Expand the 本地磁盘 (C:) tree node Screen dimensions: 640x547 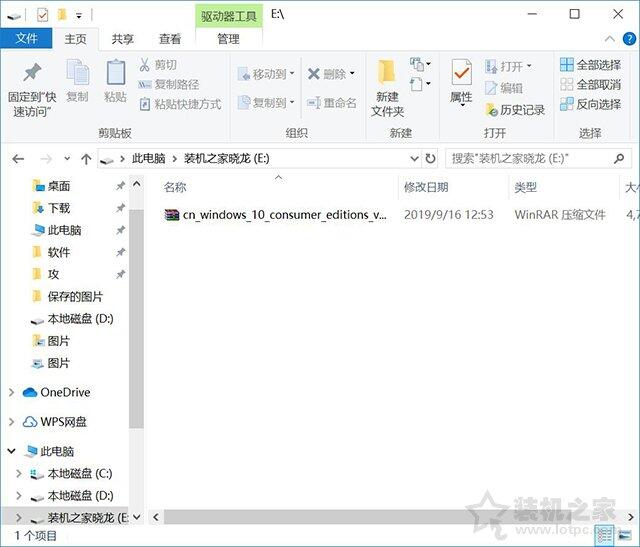[18, 474]
